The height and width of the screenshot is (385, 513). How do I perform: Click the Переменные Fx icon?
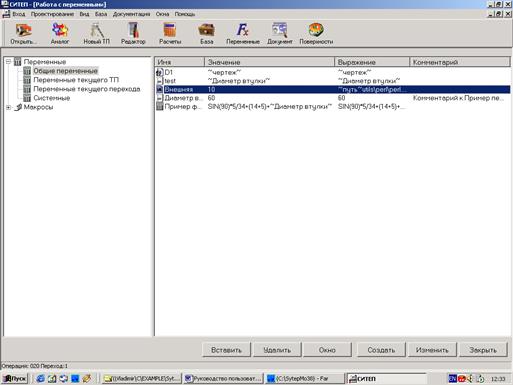click(243, 33)
